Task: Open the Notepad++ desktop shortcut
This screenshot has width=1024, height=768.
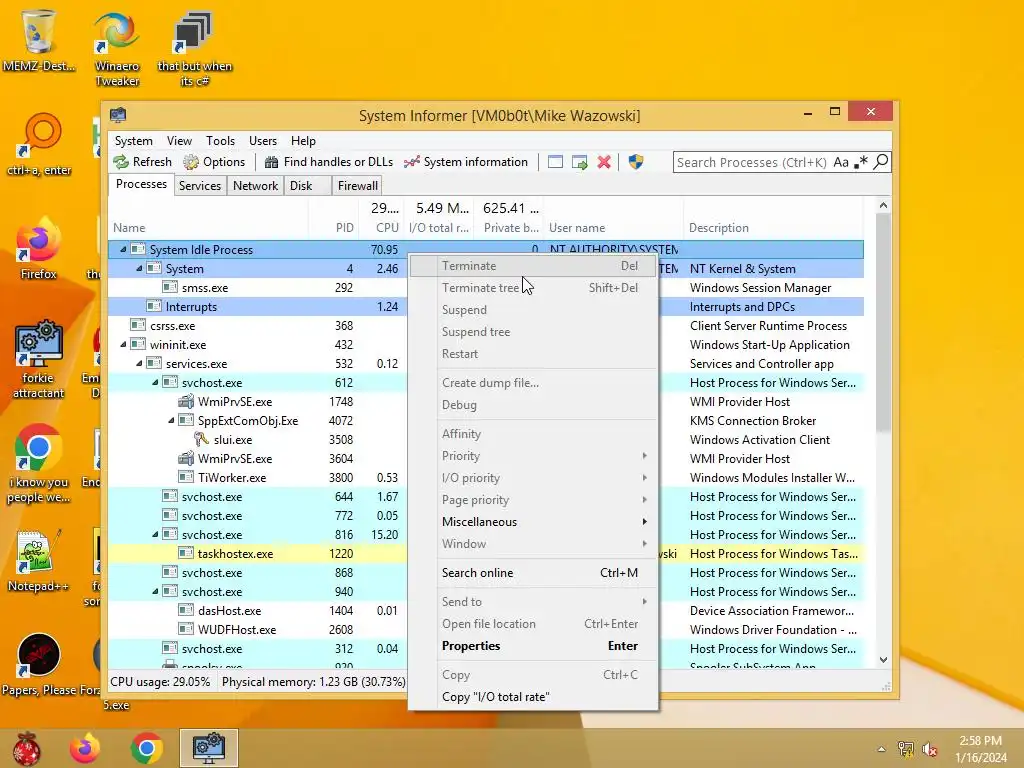Action: point(38,560)
